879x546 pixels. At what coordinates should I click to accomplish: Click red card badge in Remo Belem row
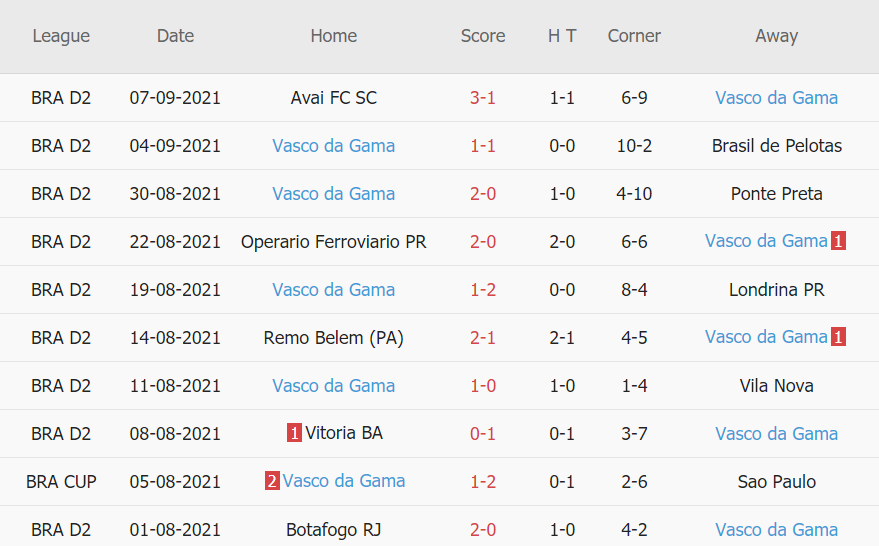[x=838, y=337]
